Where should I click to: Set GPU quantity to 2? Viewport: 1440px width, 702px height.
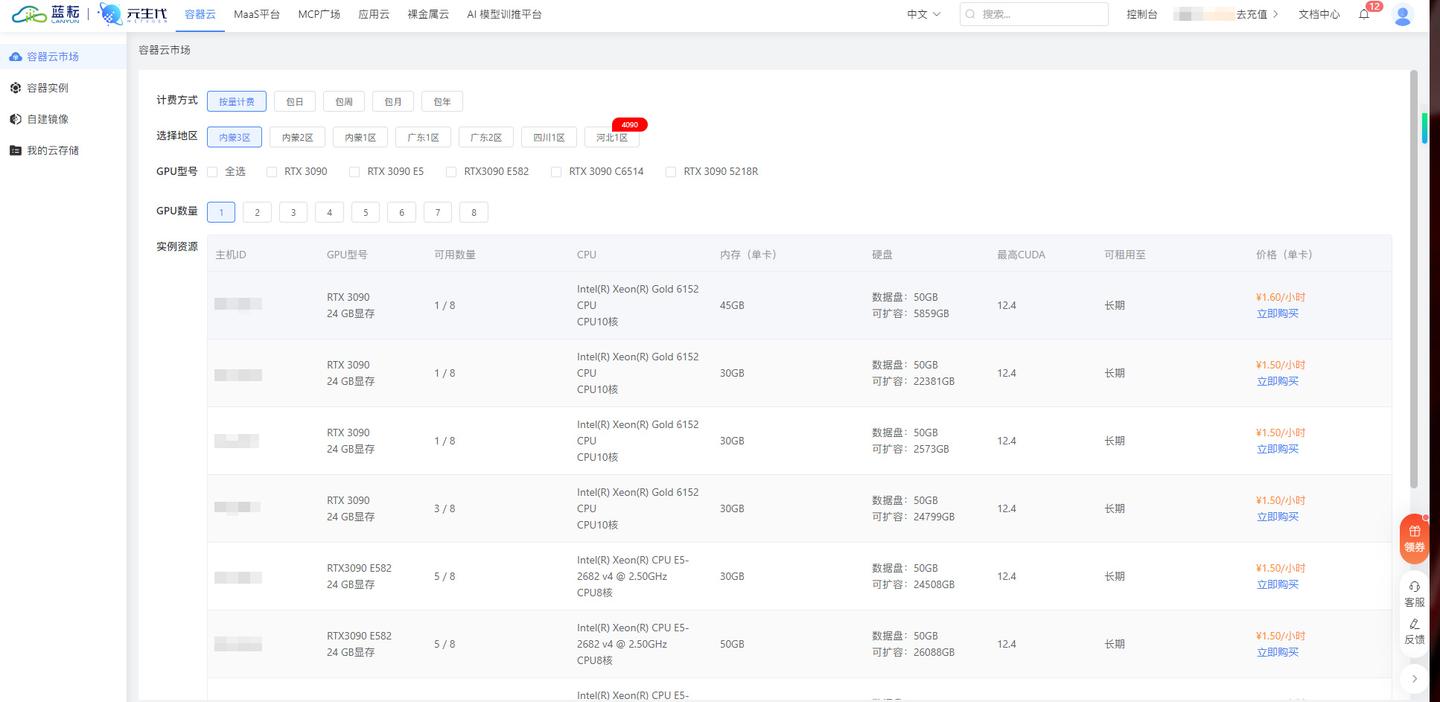[257, 212]
